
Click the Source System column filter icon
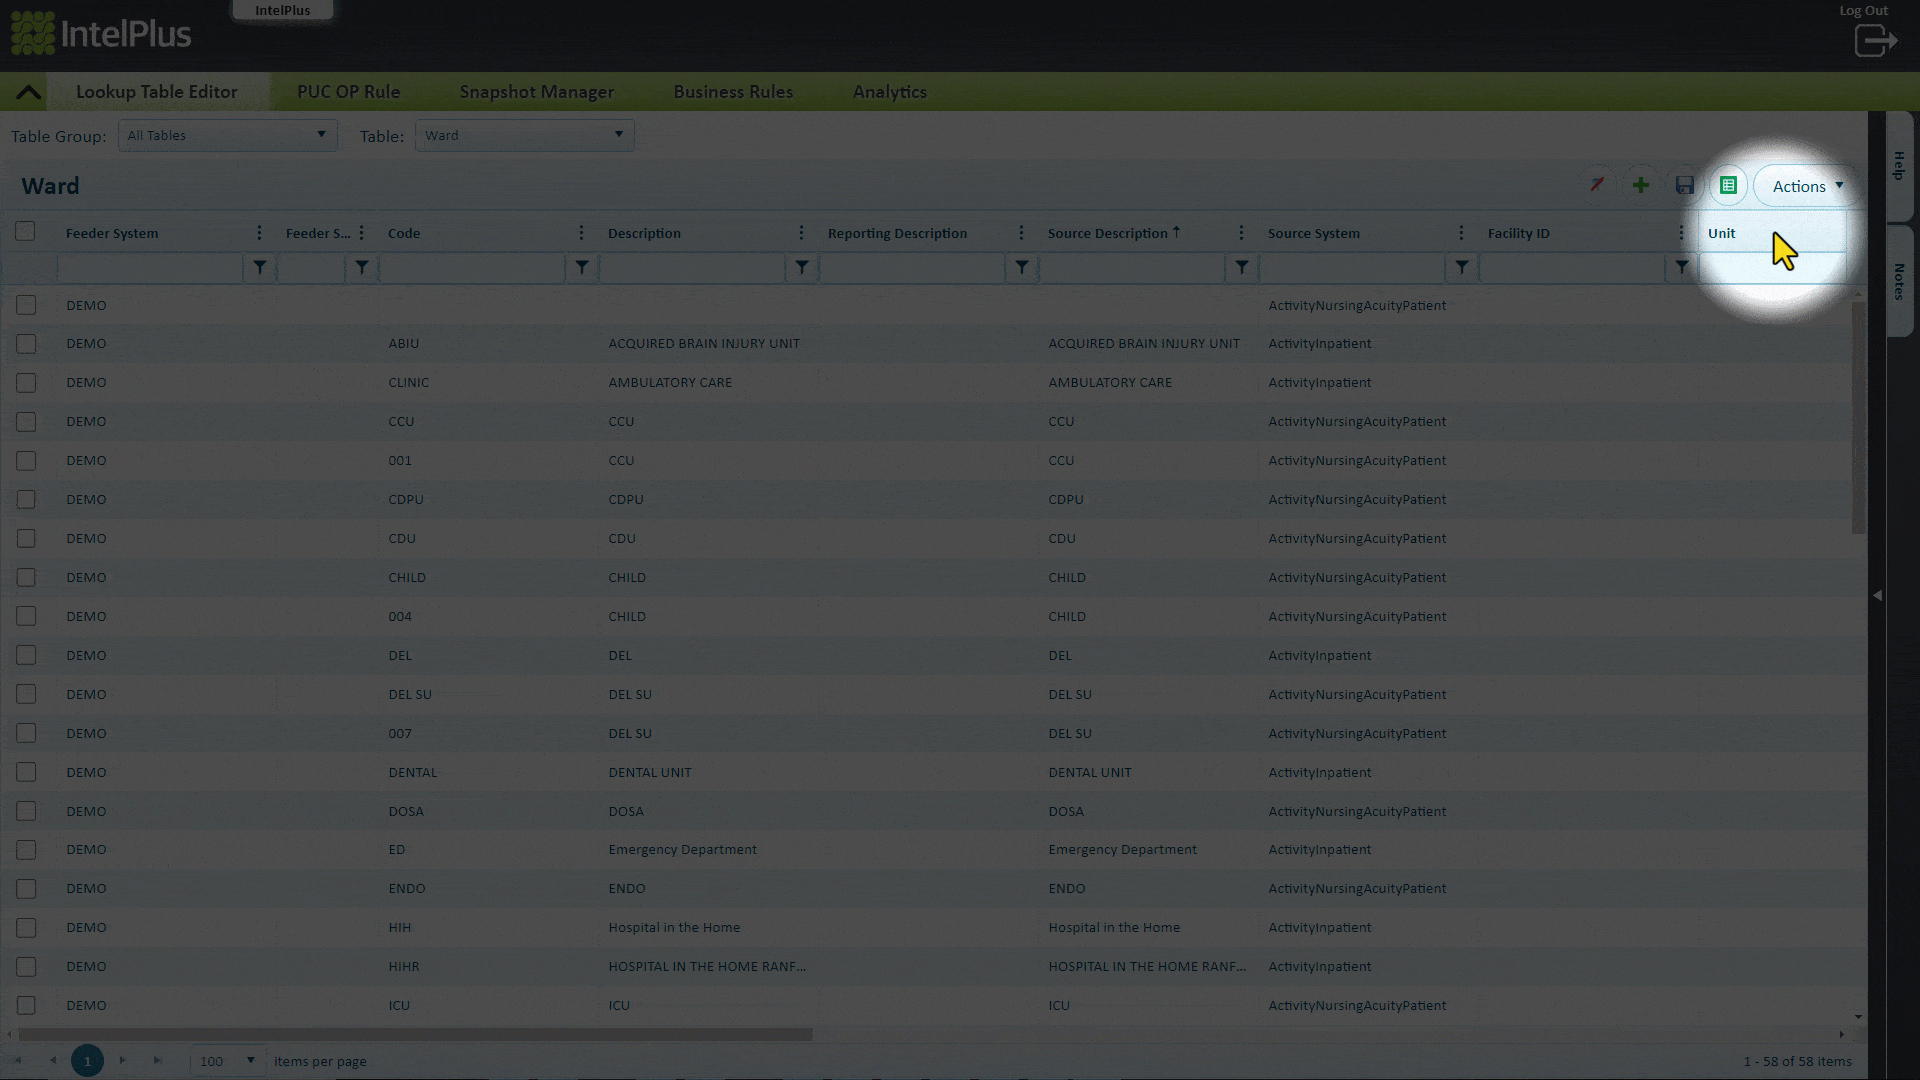(1461, 267)
